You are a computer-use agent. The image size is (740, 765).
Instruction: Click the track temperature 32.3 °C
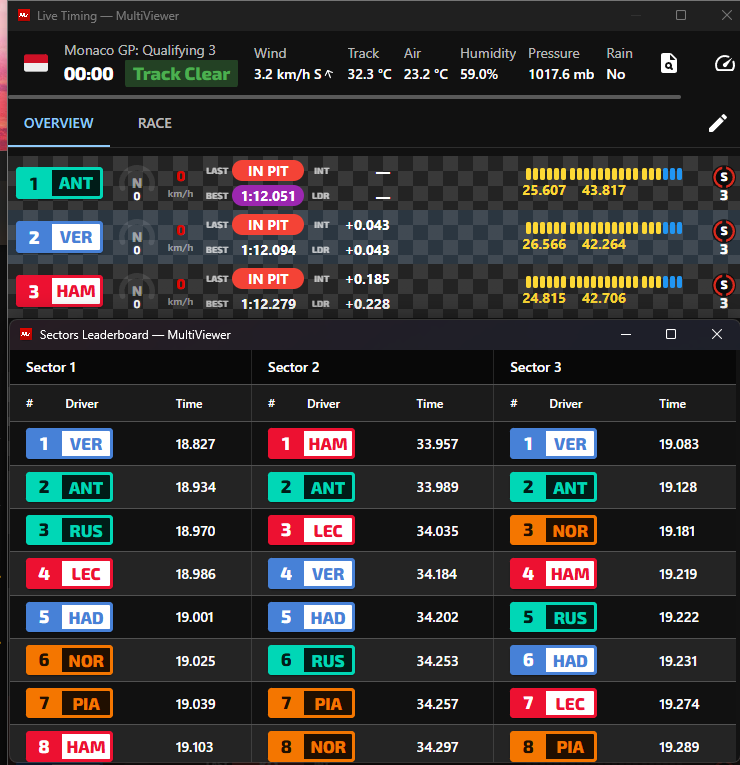coord(370,74)
